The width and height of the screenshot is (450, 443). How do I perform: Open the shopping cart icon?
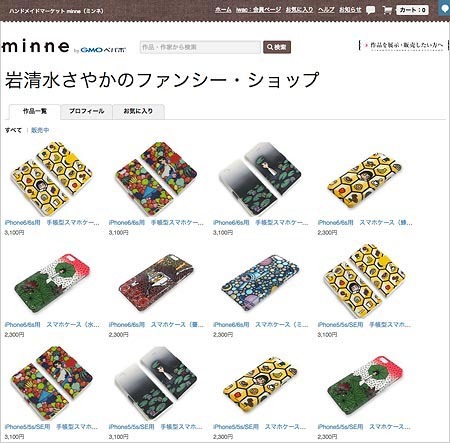pyautogui.click(x=387, y=10)
